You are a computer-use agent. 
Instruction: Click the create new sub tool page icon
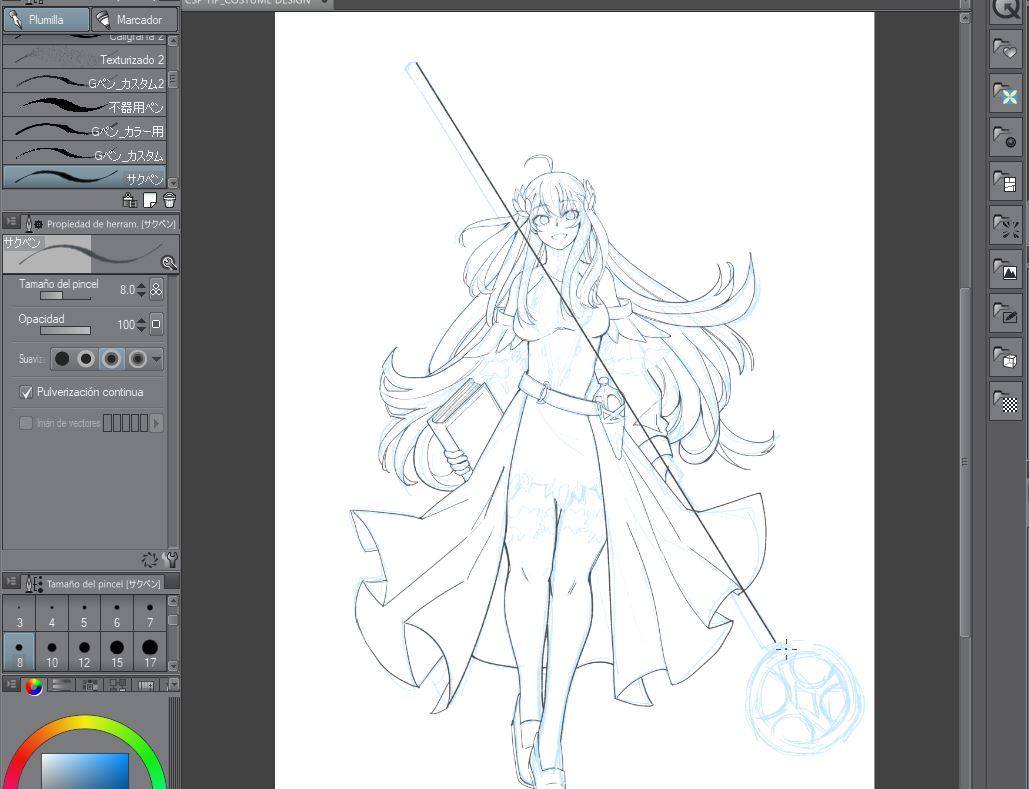click(x=150, y=200)
